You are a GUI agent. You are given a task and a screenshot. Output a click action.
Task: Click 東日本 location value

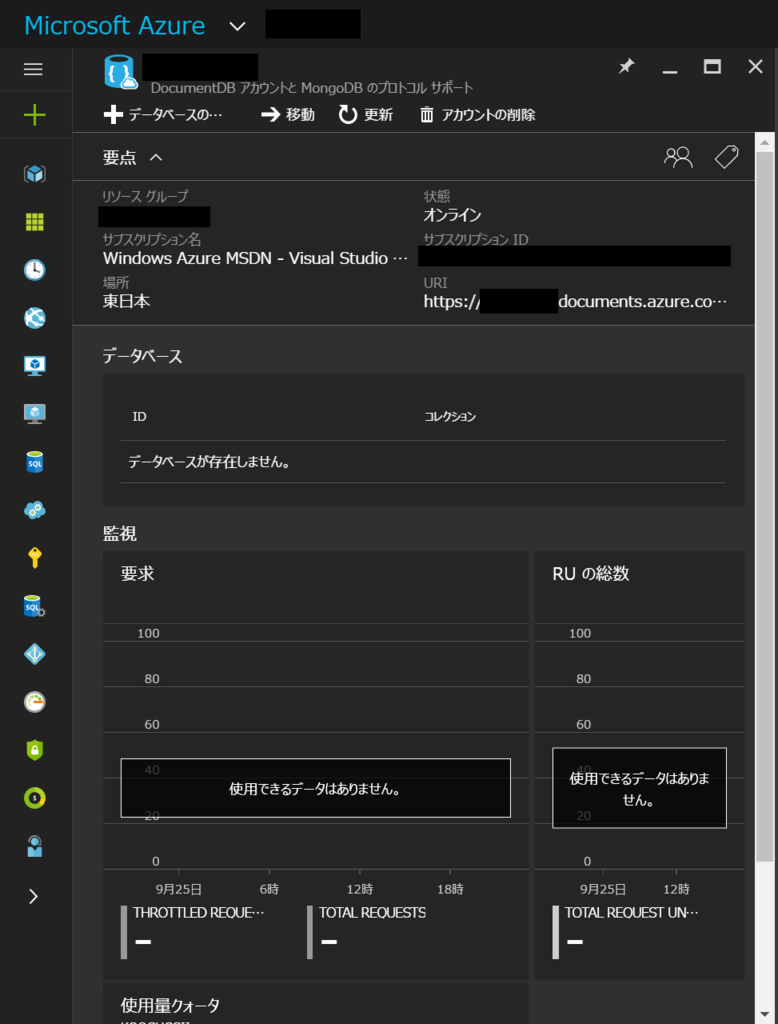(126, 301)
